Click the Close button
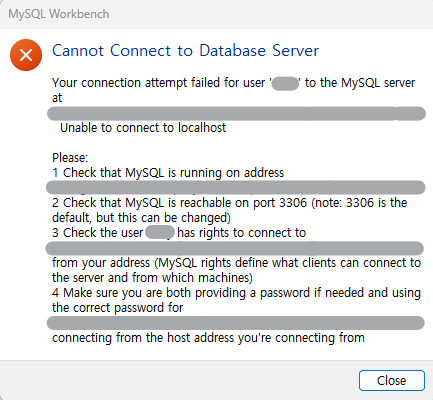This screenshot has width=433, height=400. [x=392, y=380]
